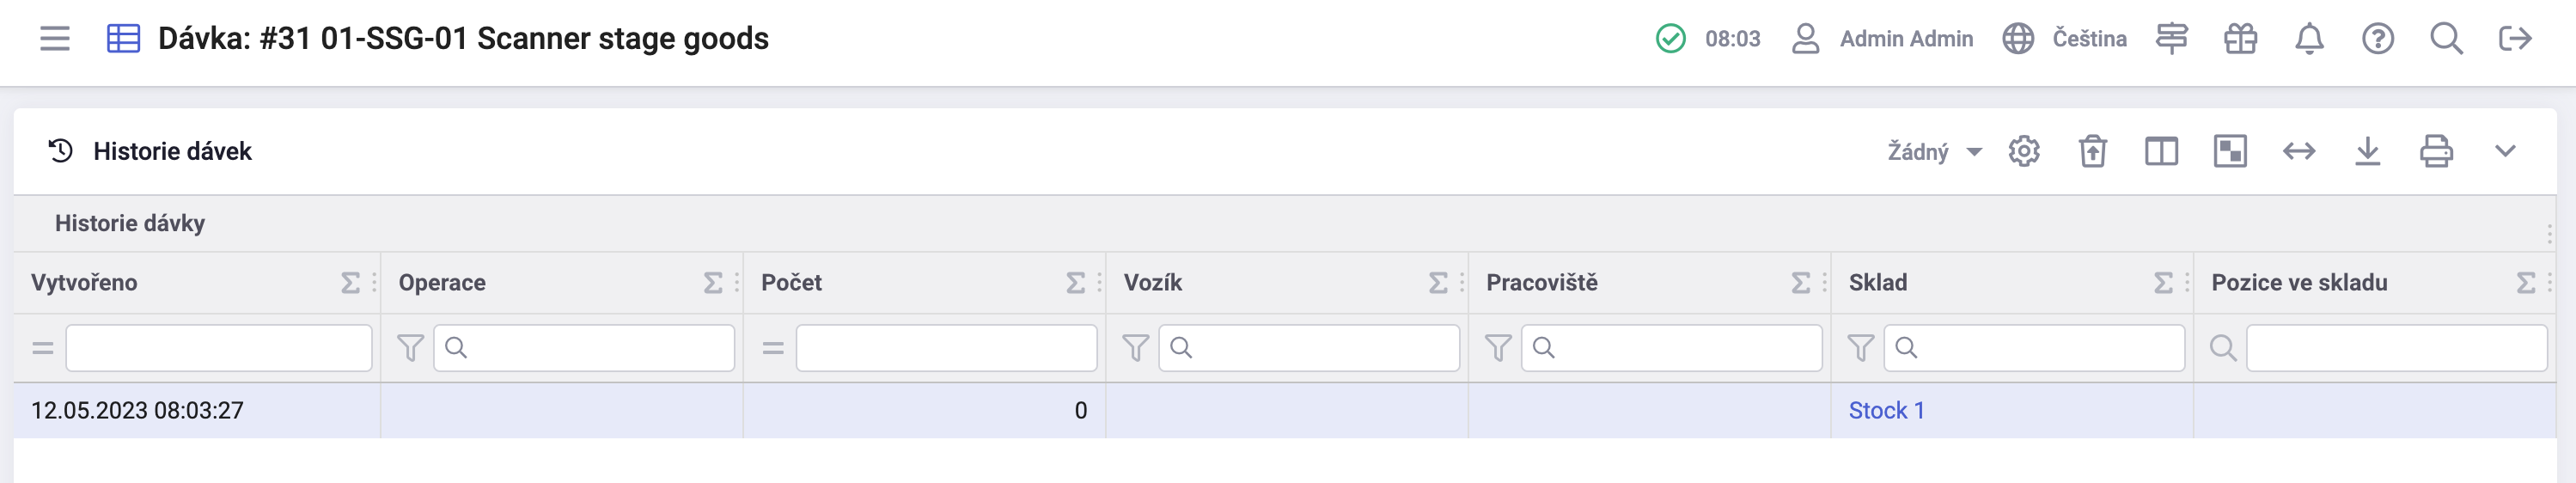Collapse the Historie dávek panel chevron

click(x=2504, y=152)
